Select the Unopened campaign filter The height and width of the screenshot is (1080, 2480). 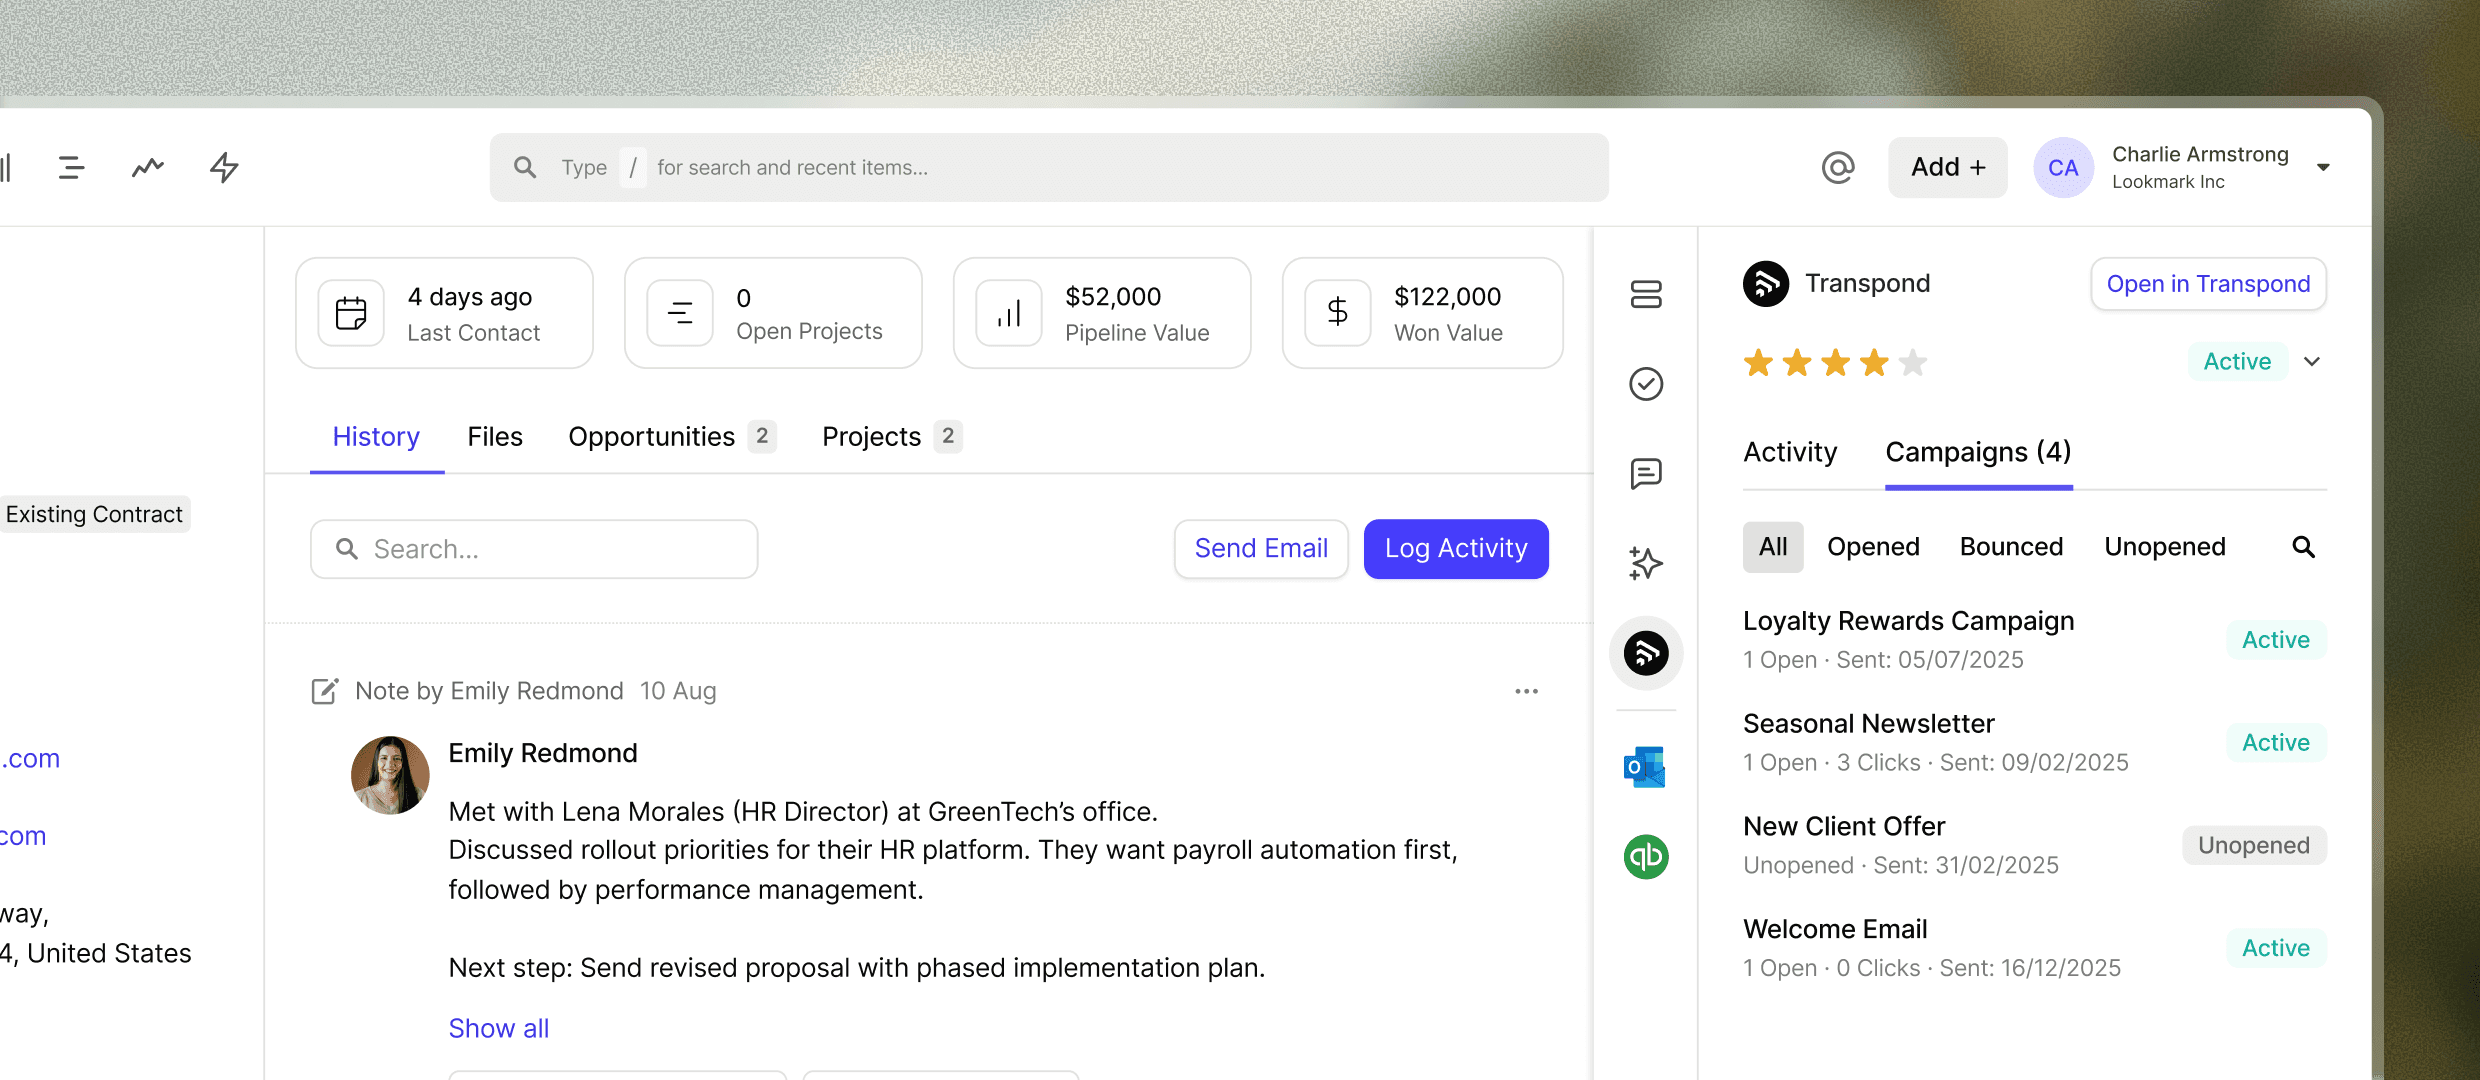2164,546
